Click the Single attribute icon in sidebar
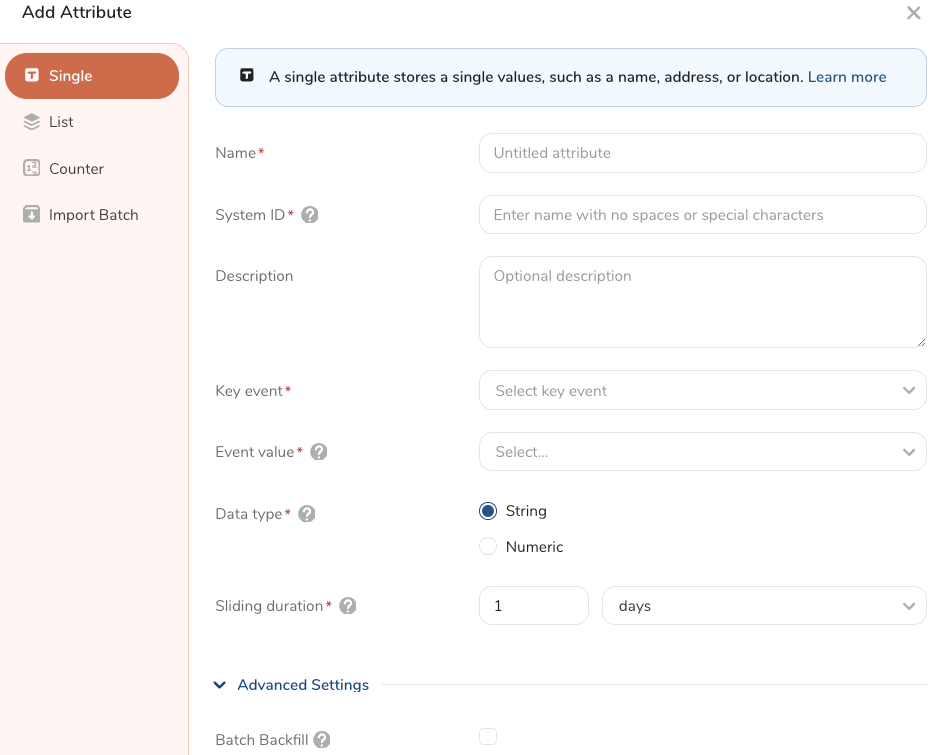940x755 pixels. click(32, 76)
